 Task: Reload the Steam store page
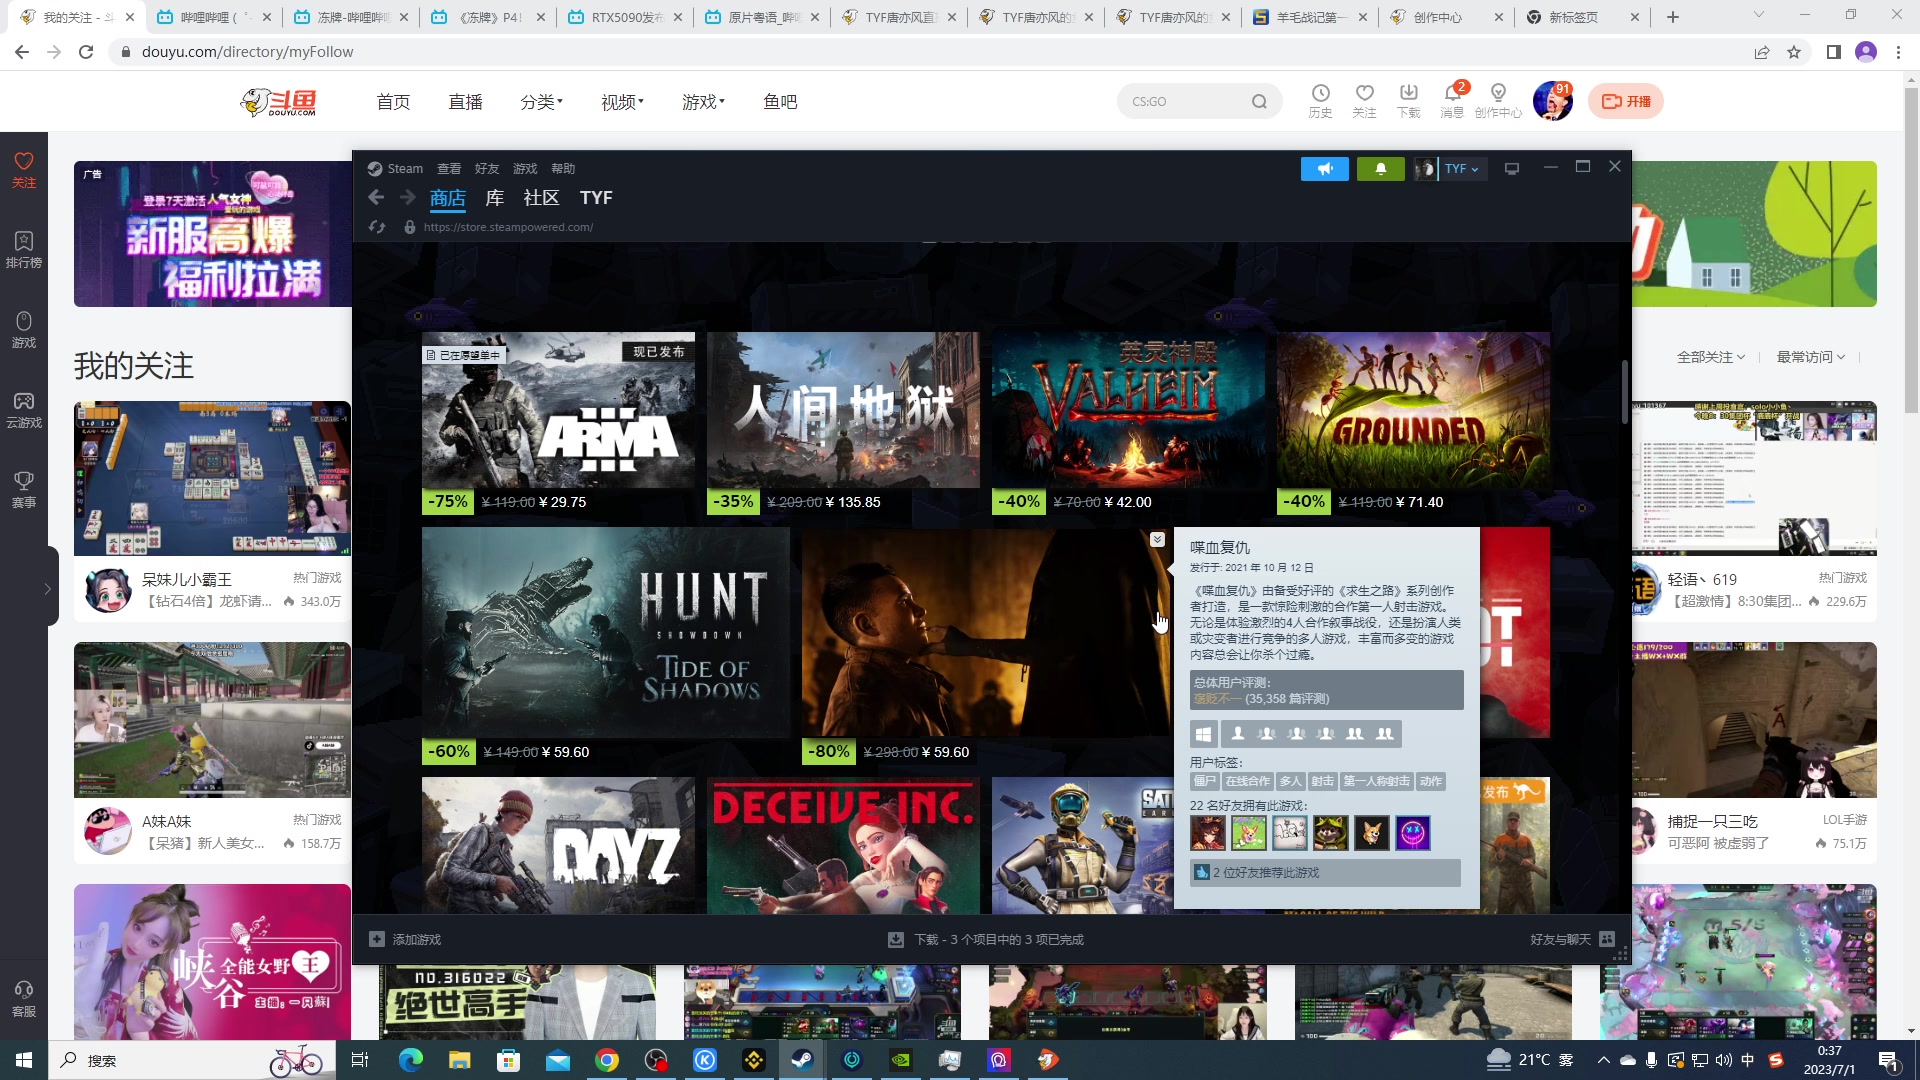(x=377, y=227)
